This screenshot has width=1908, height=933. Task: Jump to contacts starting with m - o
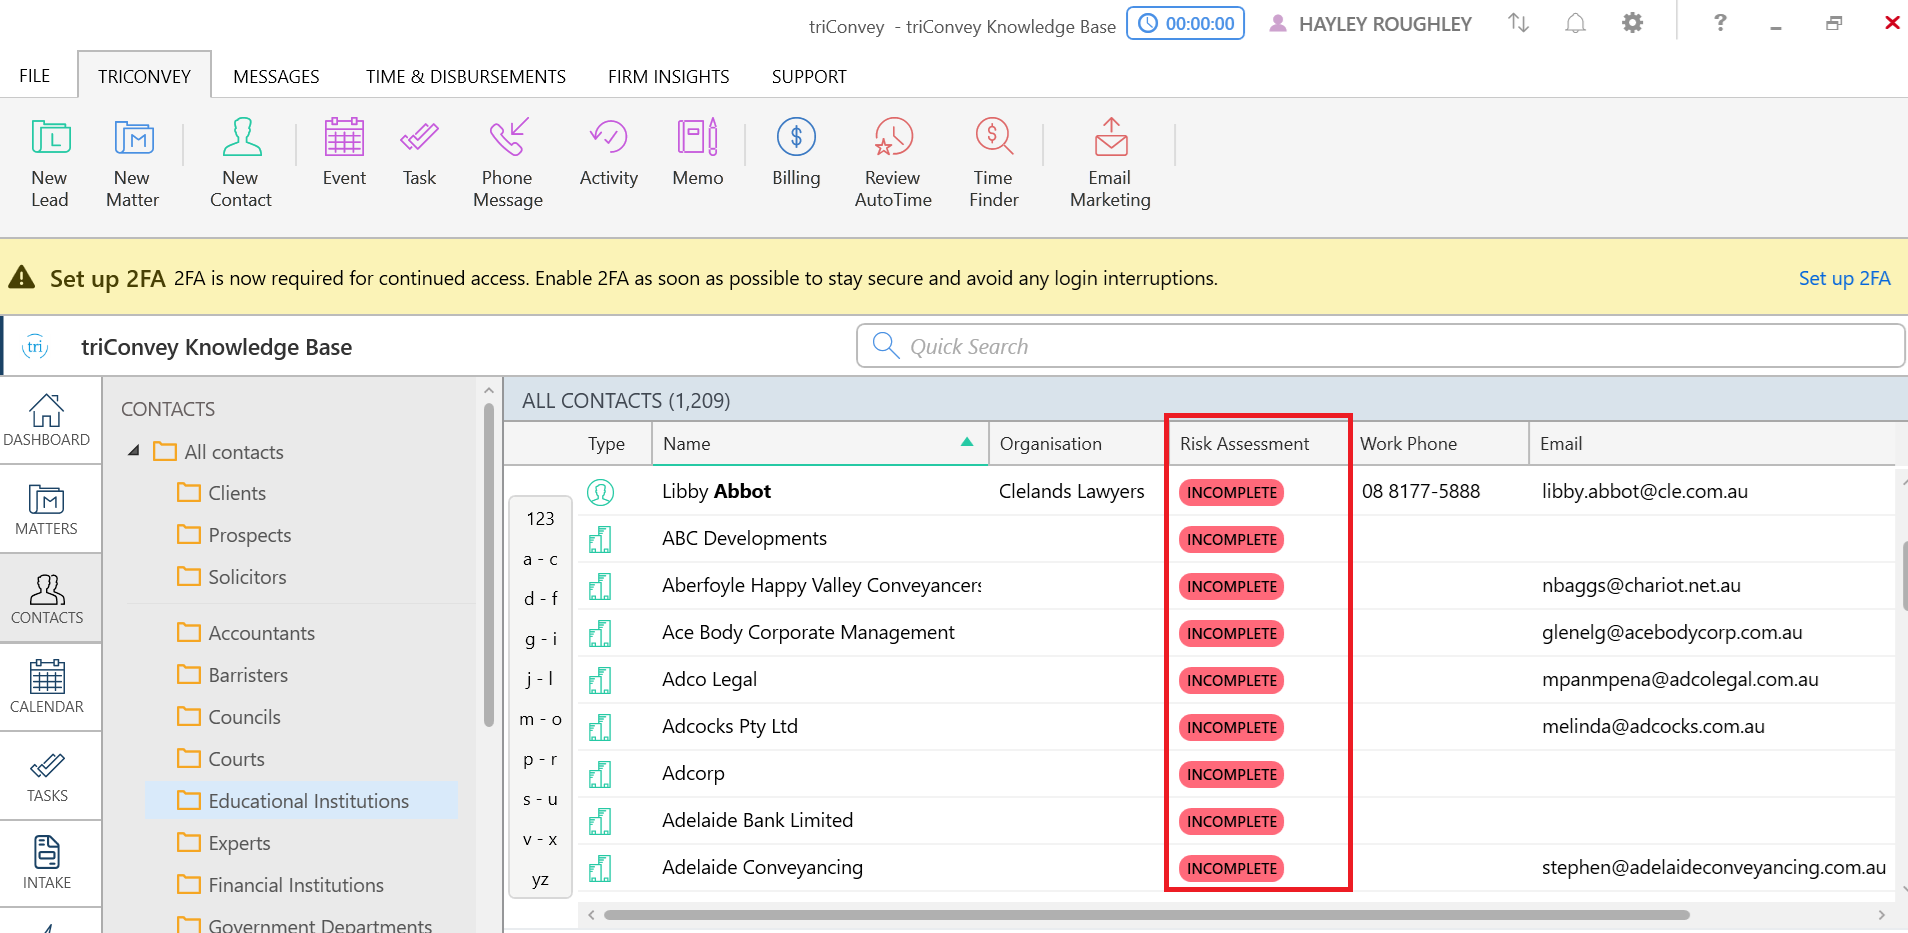click(x=540, y=719)
